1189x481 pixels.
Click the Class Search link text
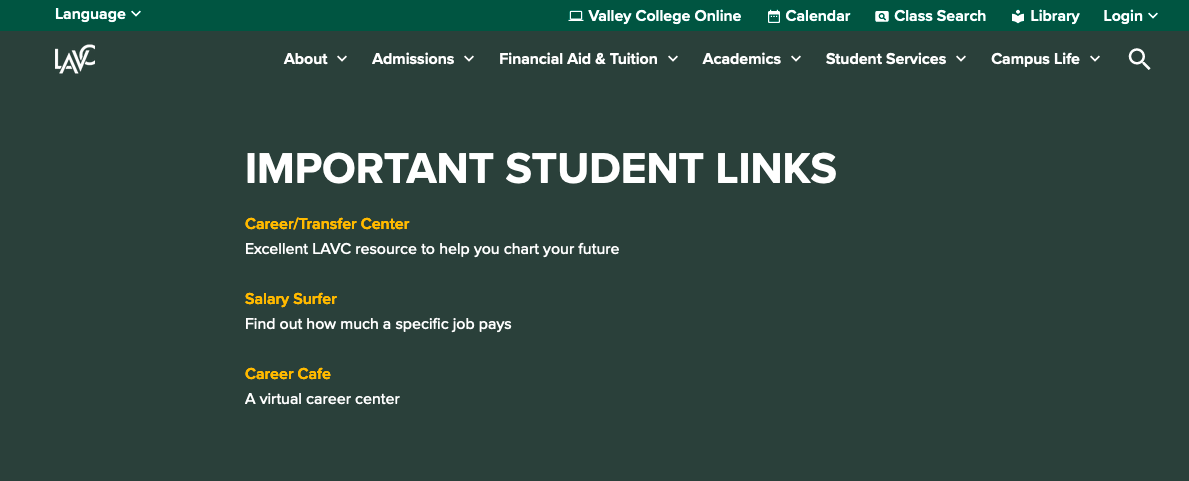click(x=940, y=16)
